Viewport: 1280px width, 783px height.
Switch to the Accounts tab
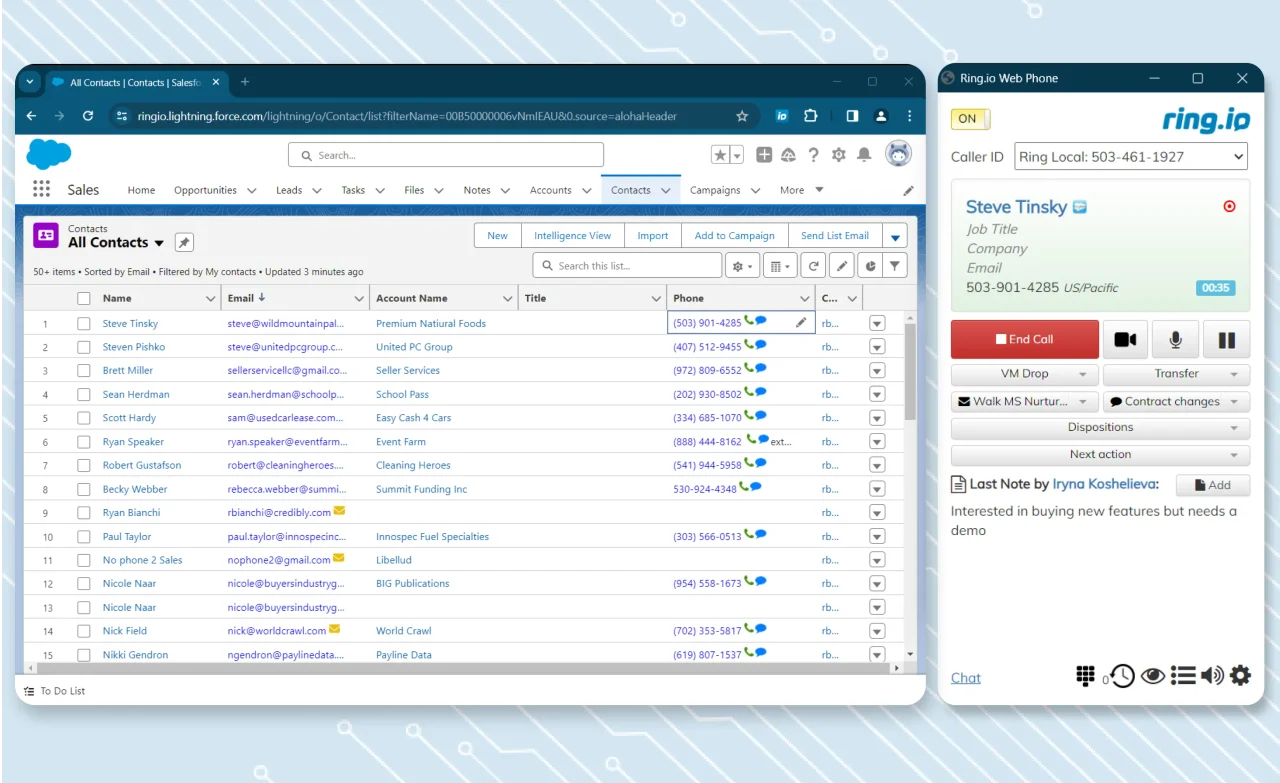coord(550,190)
